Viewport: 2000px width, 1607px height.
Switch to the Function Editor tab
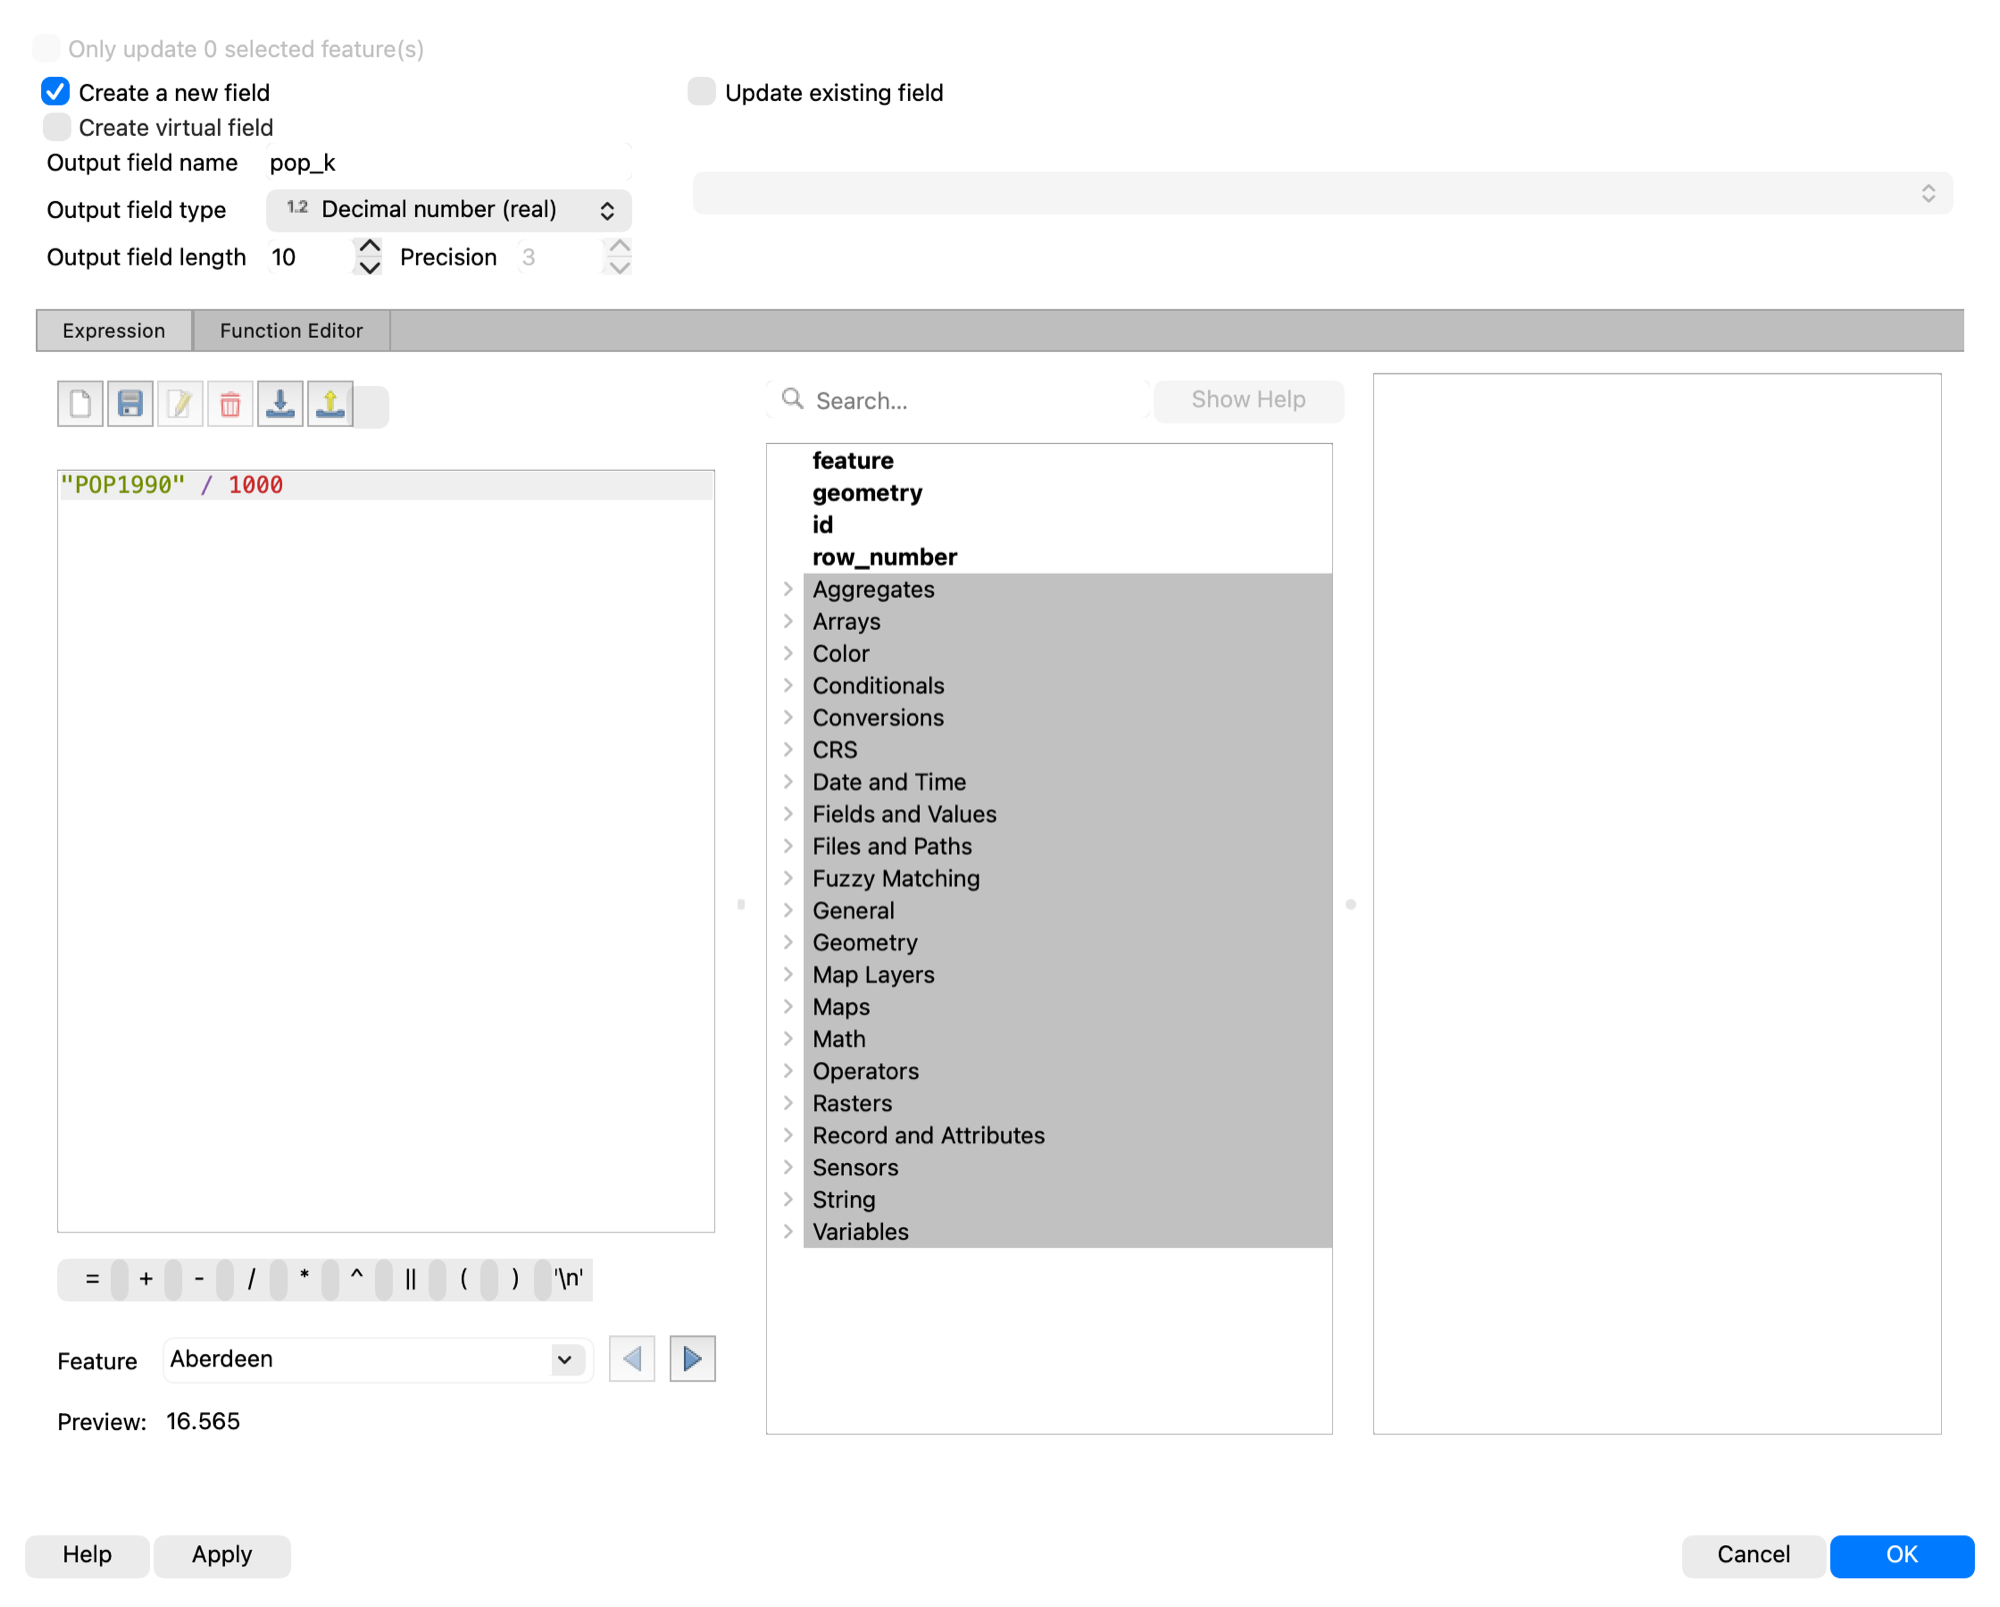[x=291, y=330]
